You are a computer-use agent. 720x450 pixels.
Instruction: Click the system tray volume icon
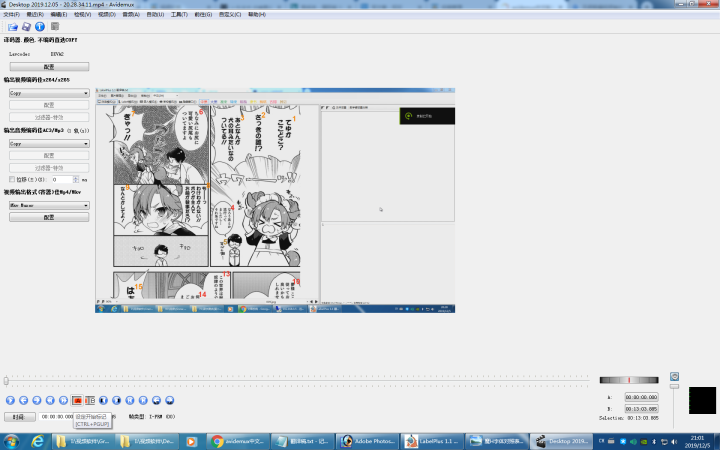tap(674, 442)
